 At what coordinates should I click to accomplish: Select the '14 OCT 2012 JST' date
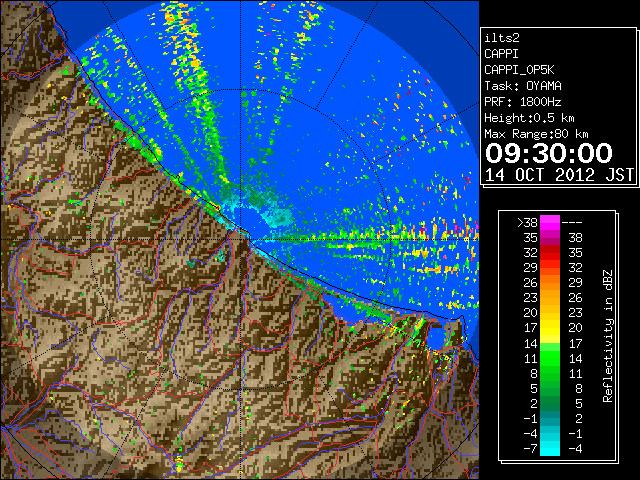[x=559, y=175]
